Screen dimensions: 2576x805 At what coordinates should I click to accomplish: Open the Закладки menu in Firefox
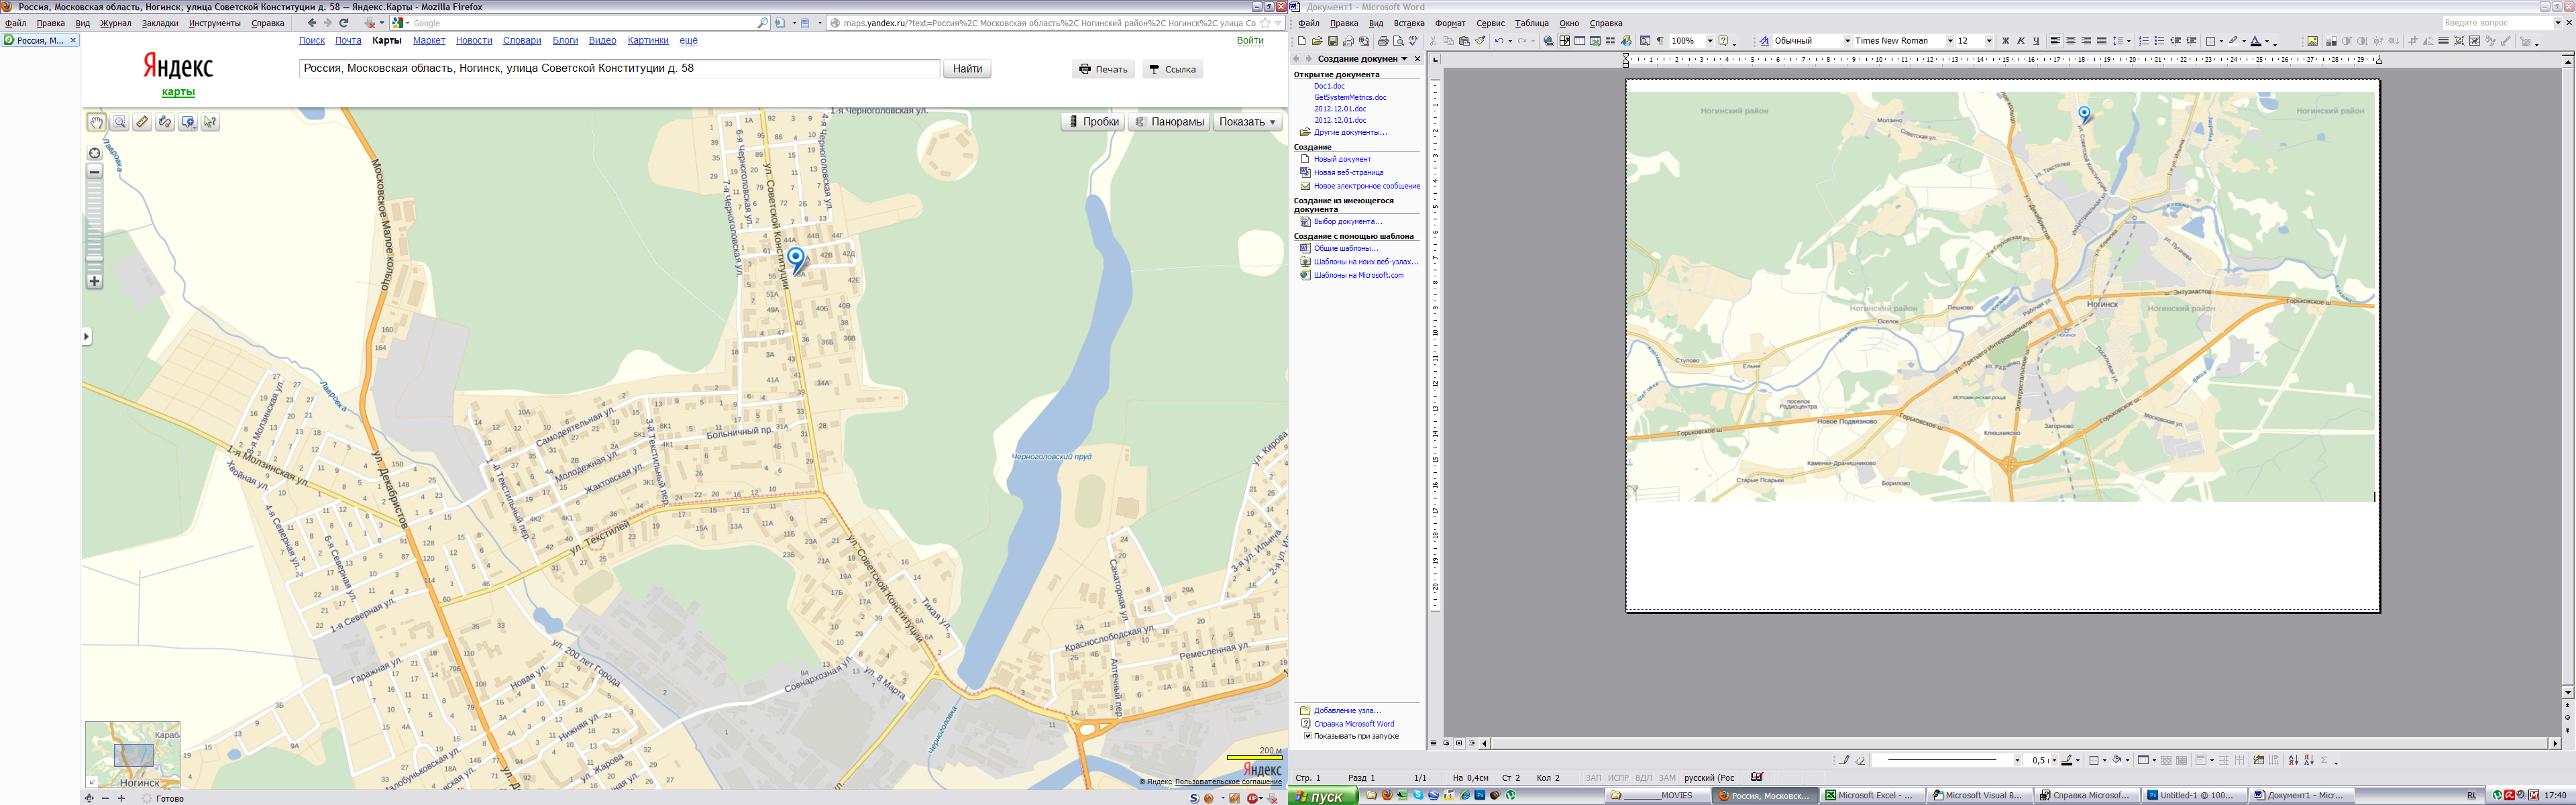160,23
